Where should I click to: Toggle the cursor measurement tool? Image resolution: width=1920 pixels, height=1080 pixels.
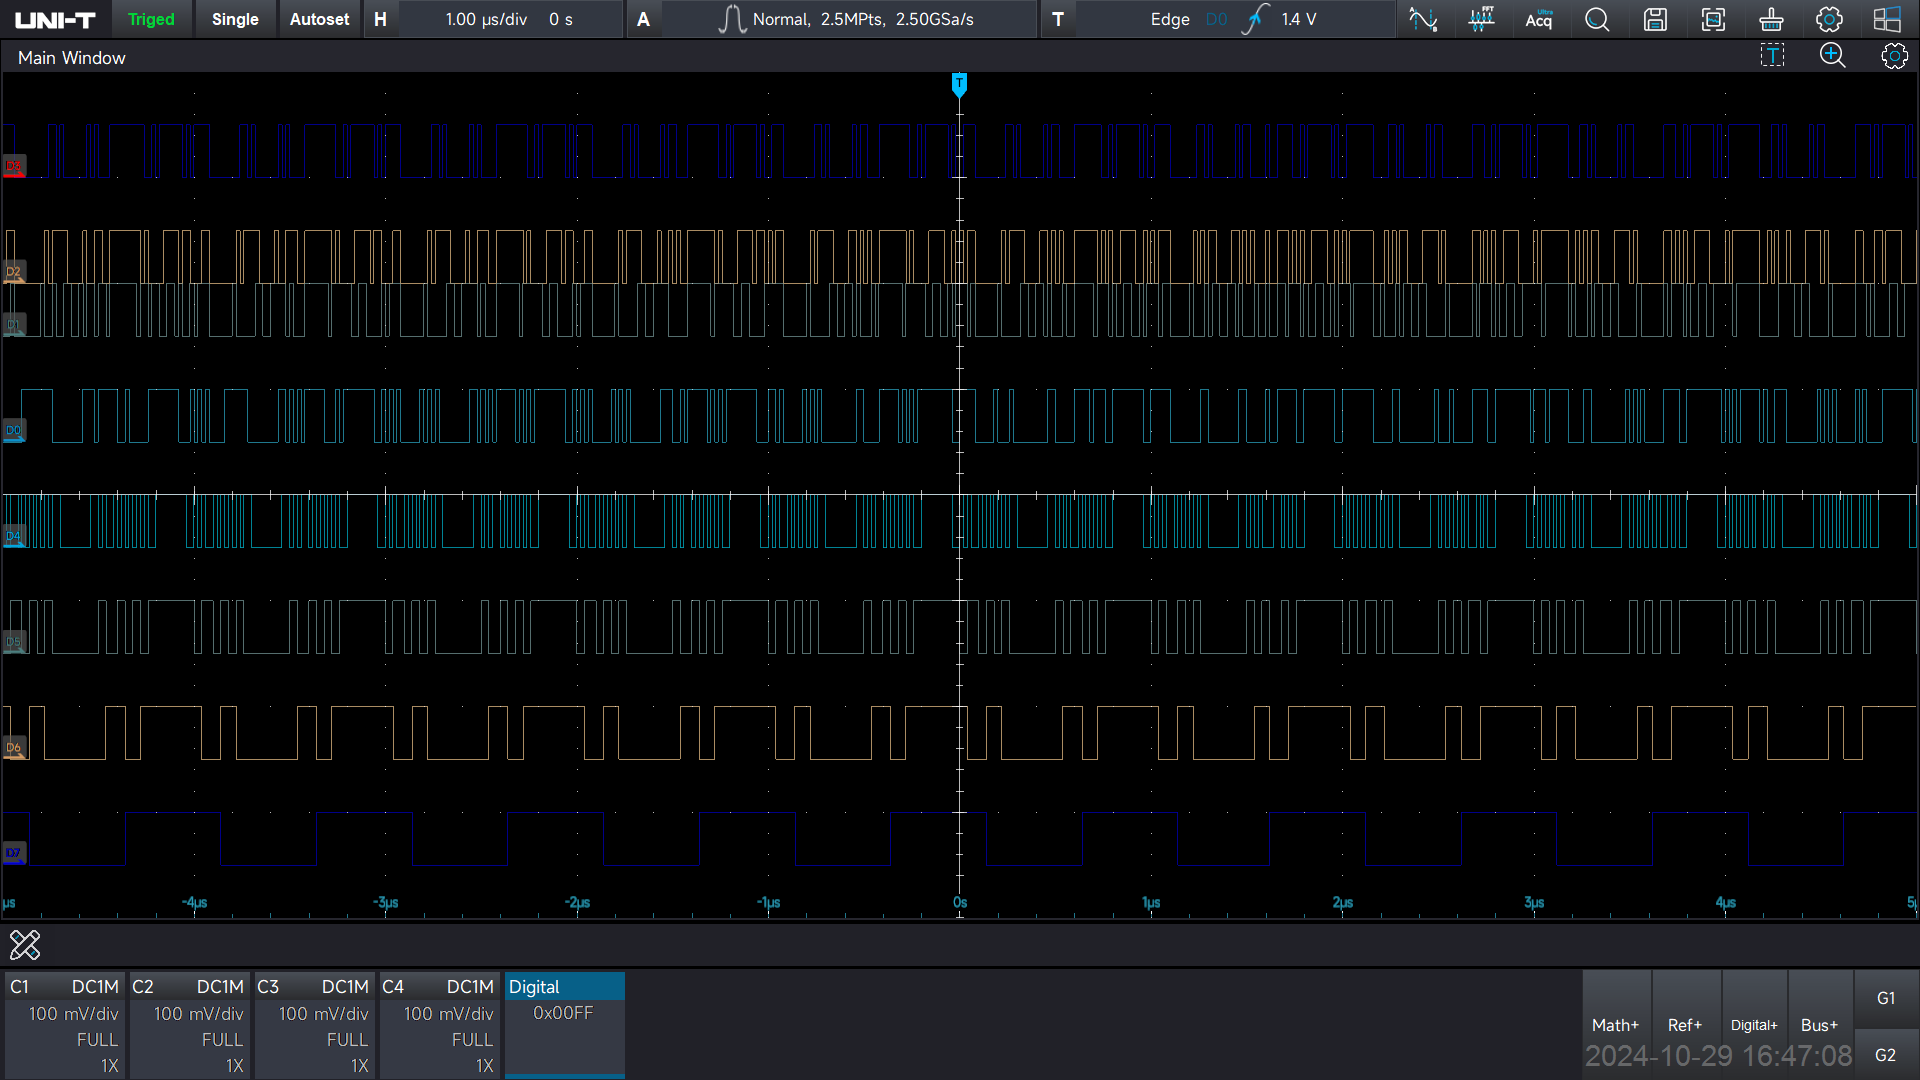[x=1772, y=55]
